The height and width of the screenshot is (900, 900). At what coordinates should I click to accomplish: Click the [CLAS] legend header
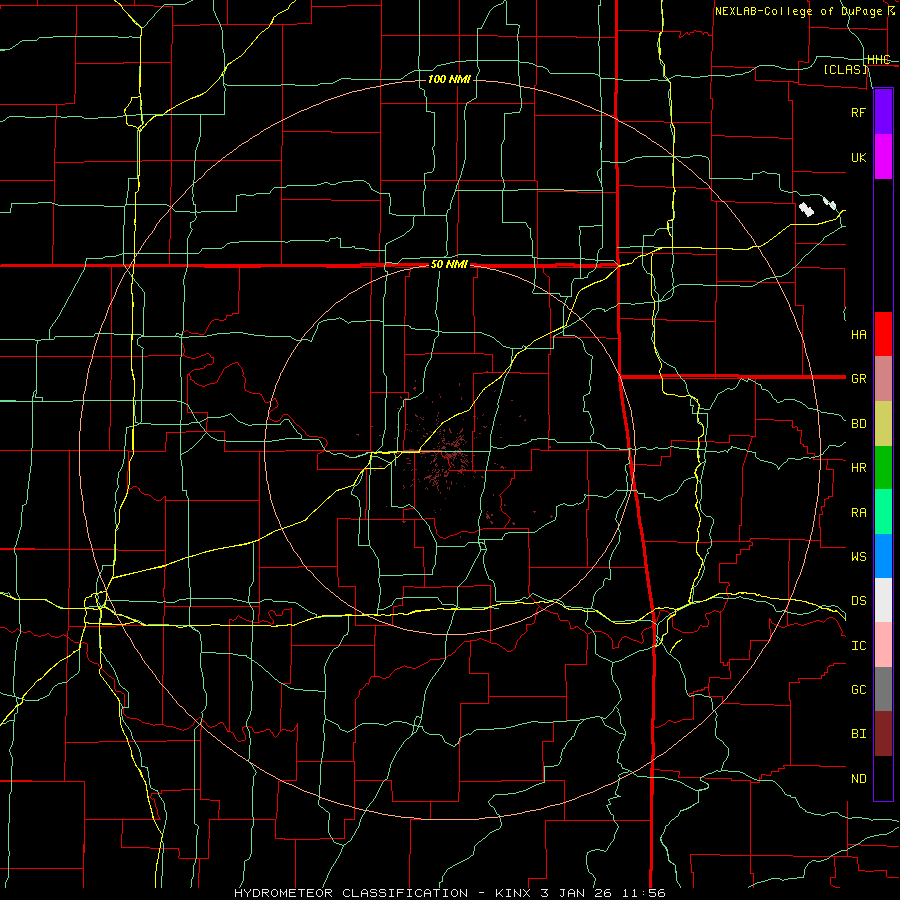pyautogui.click(x=845, y=69)
